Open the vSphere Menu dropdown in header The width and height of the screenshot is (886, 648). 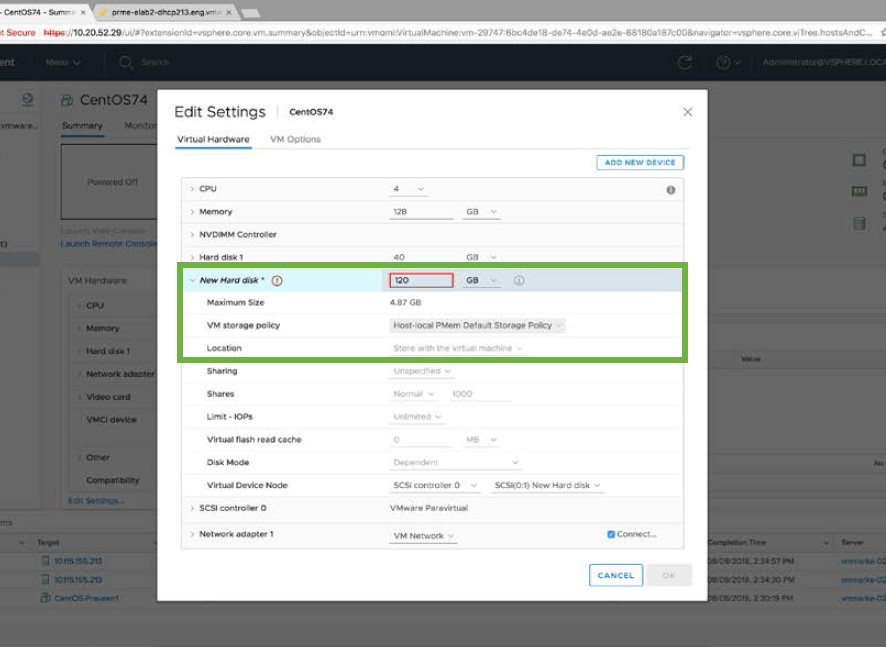tap(63, 62)
